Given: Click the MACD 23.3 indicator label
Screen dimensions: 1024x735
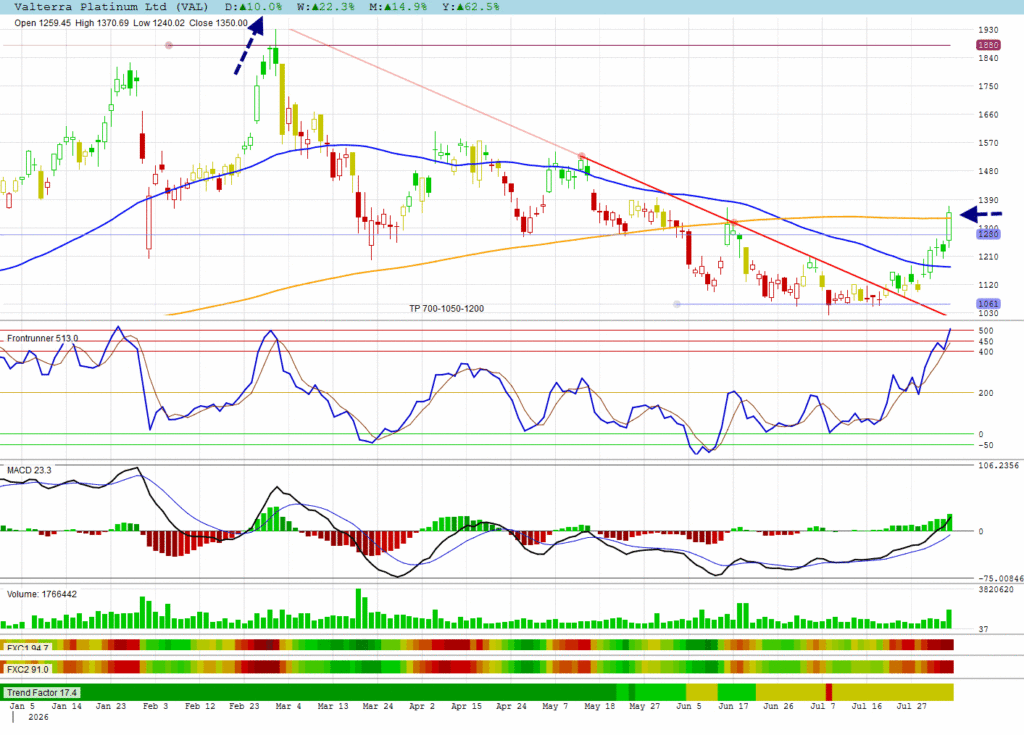Looking at the screenshot, I should [x=29, y=470].
